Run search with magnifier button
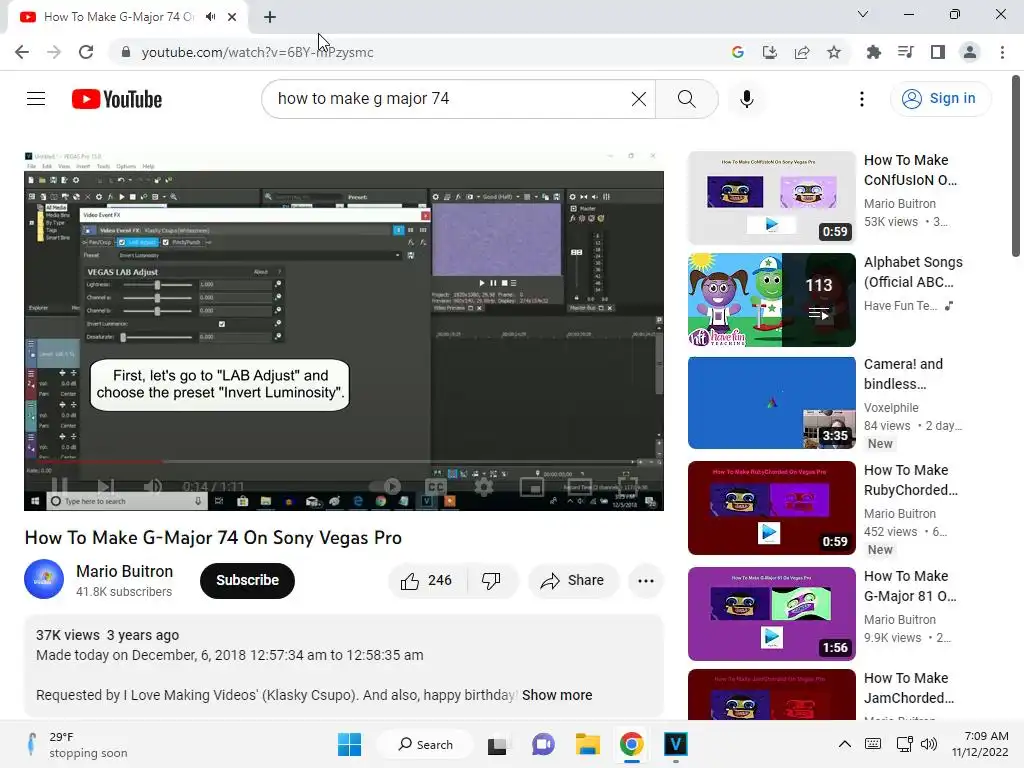 (x=686, y=99)
